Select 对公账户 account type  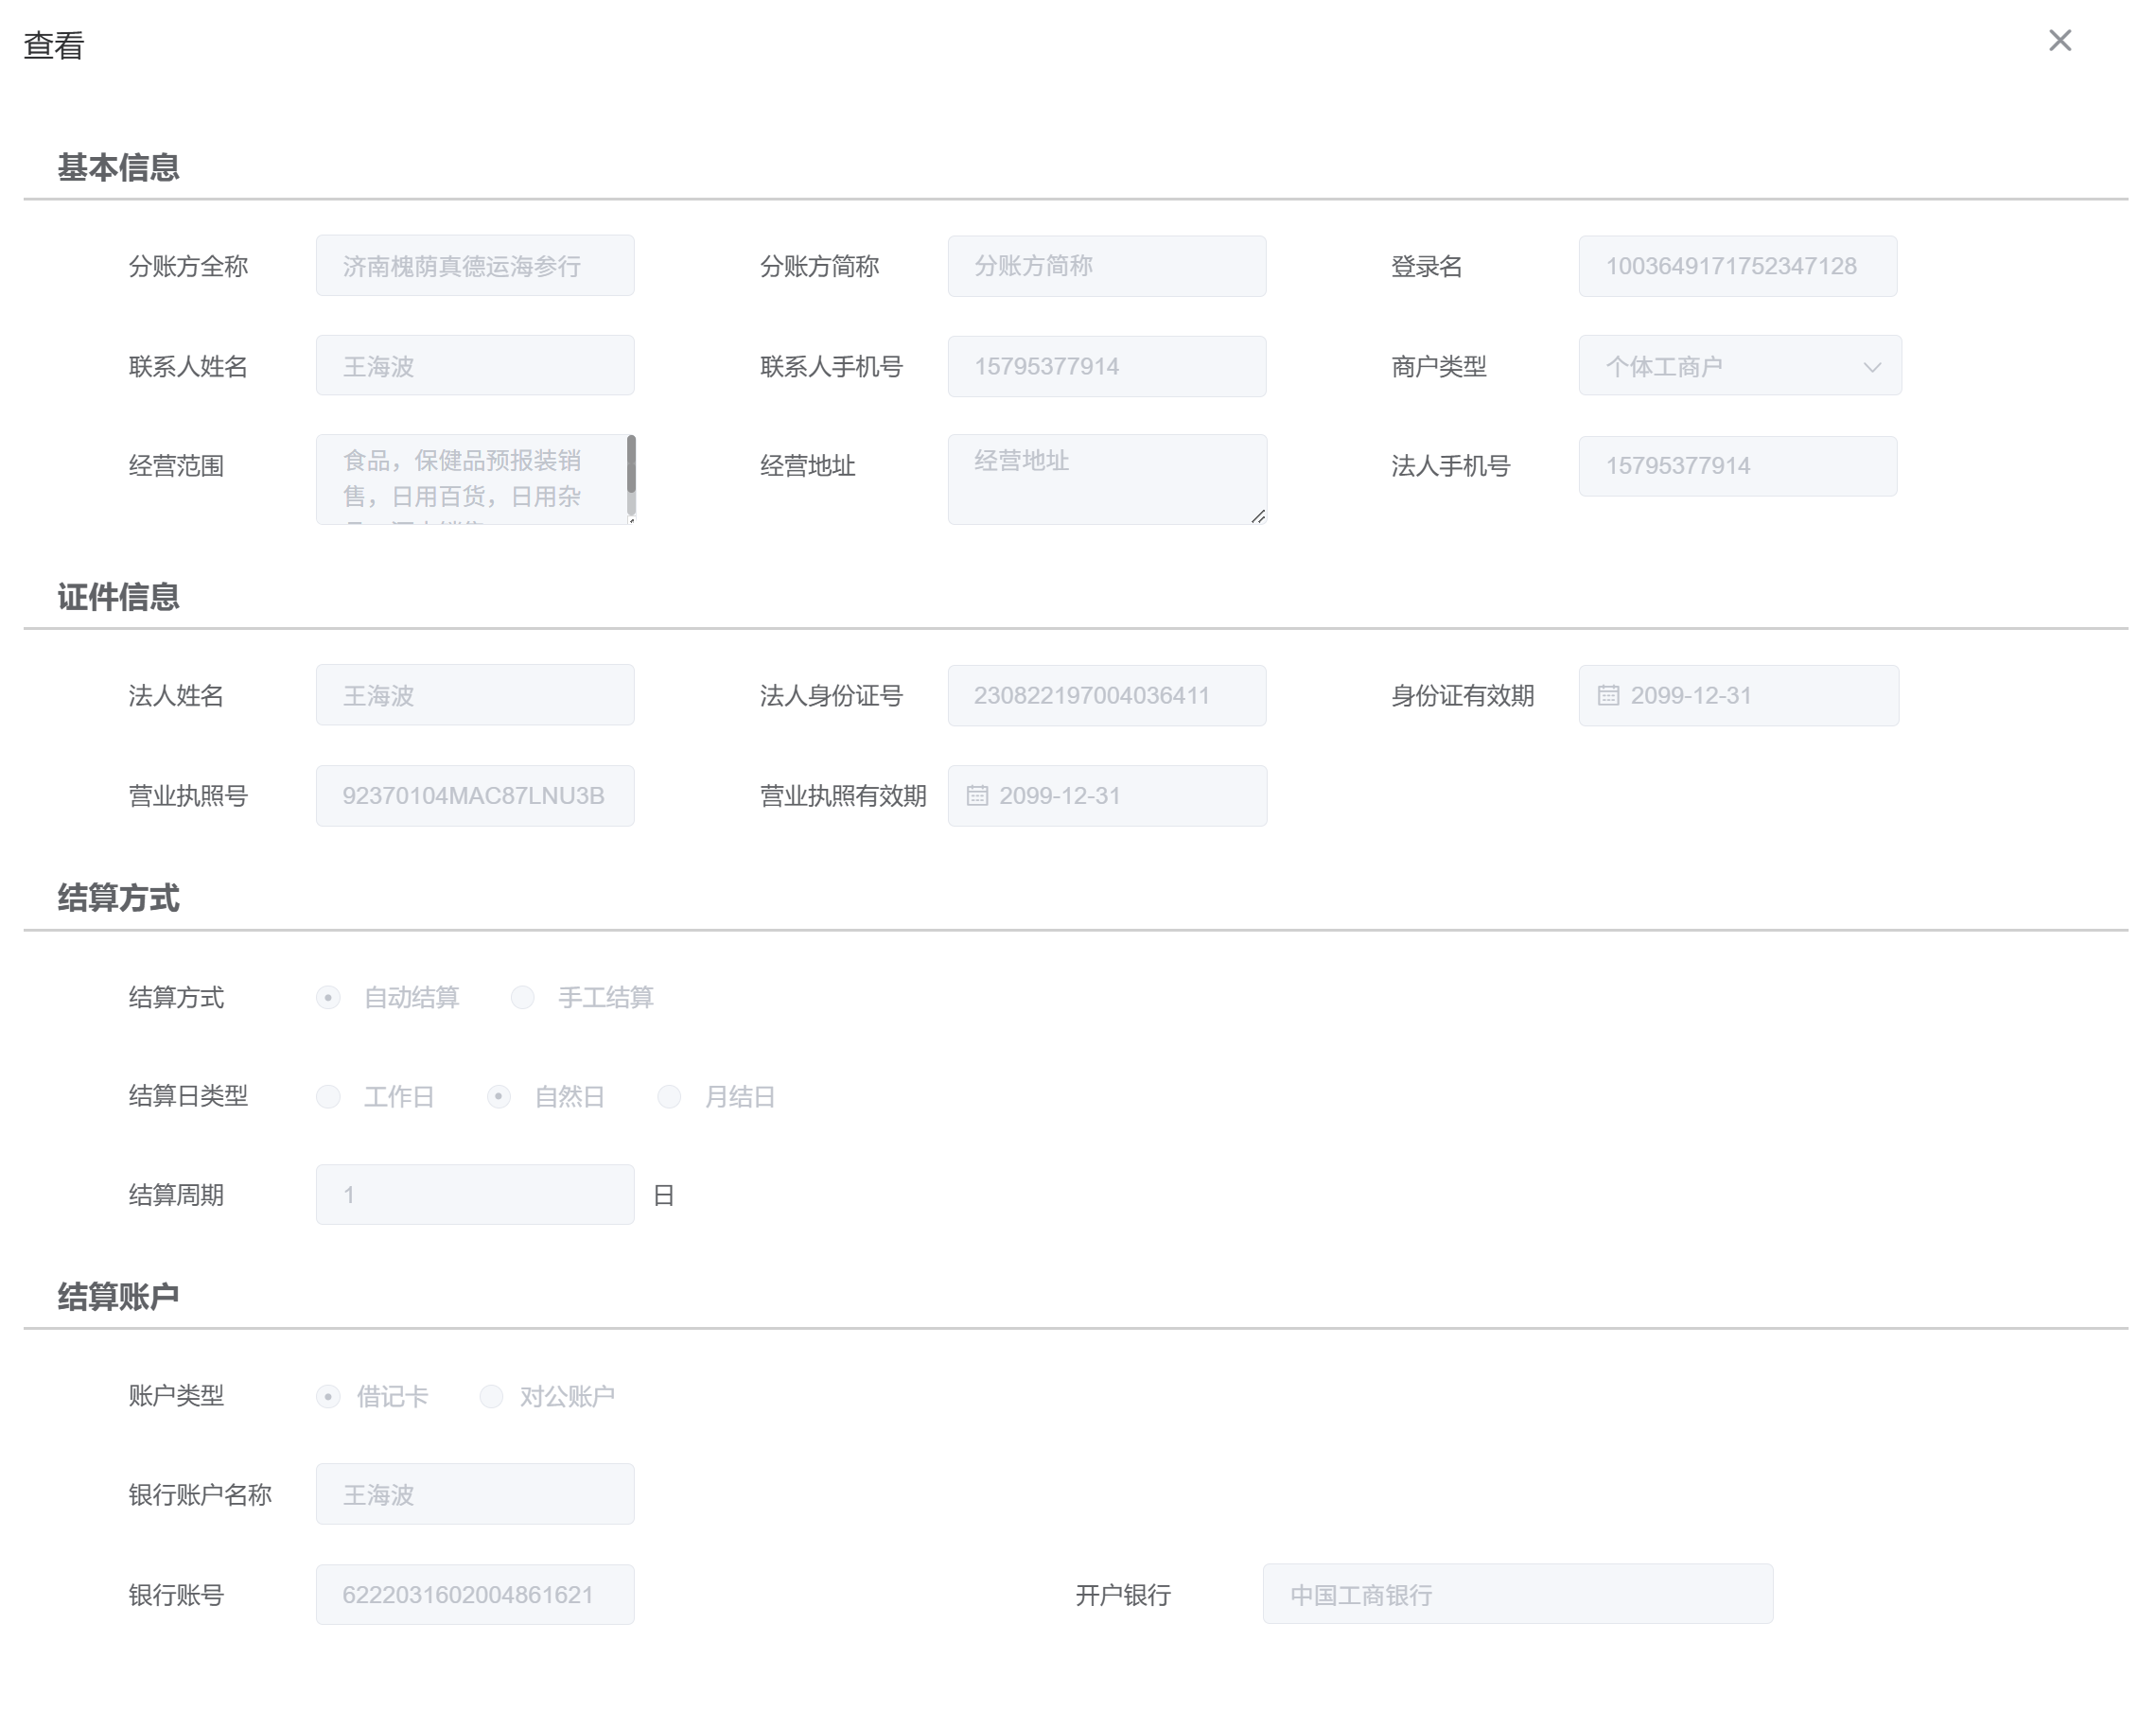point(490,1396)
